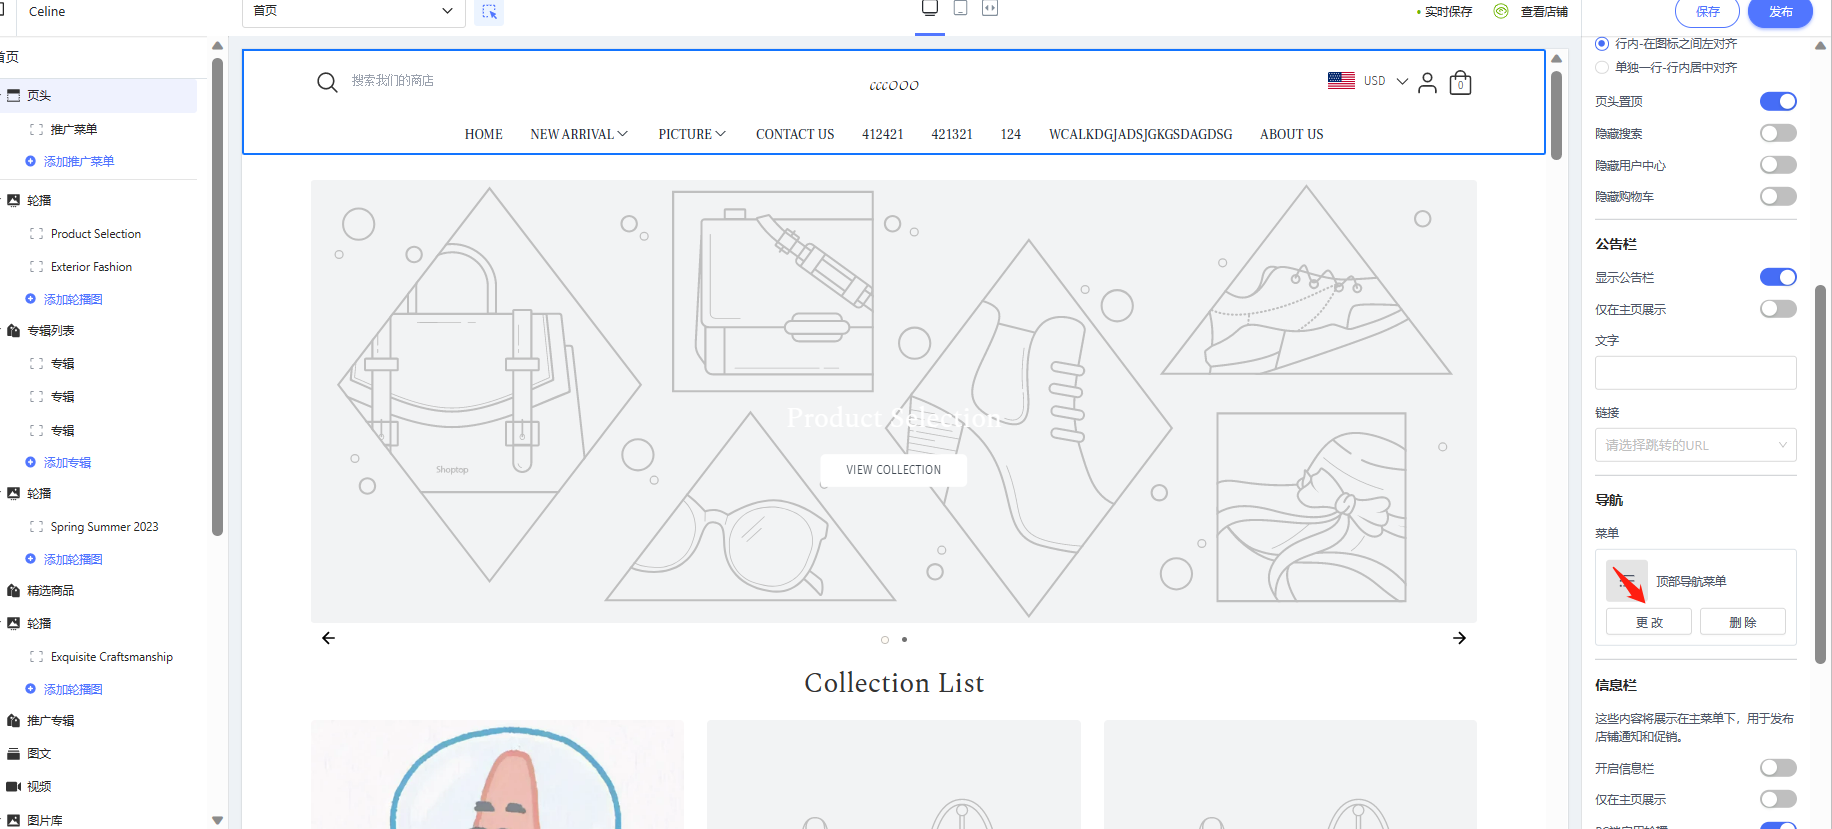Select 推广菜单 item under 页头
This screenshot has height=829, width=1832.
pos(74,129)
